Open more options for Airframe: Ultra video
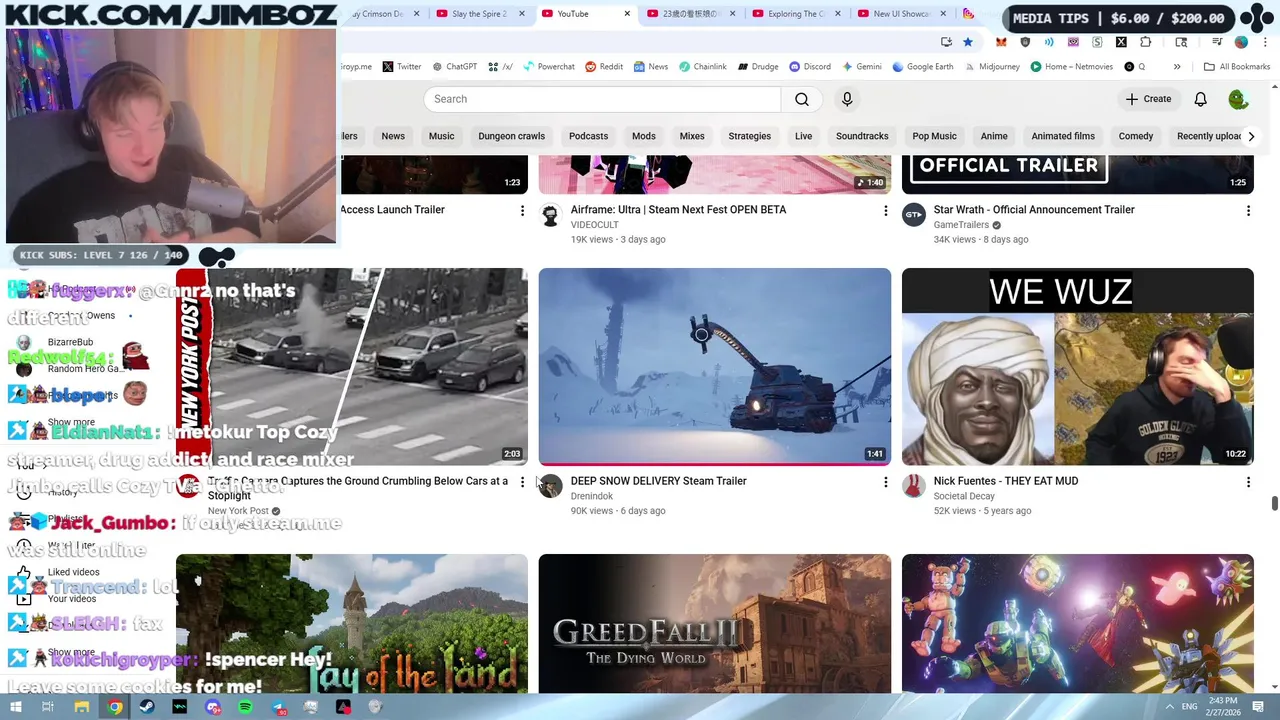This screenshot has width=1280, height=720. click(885, 210)
